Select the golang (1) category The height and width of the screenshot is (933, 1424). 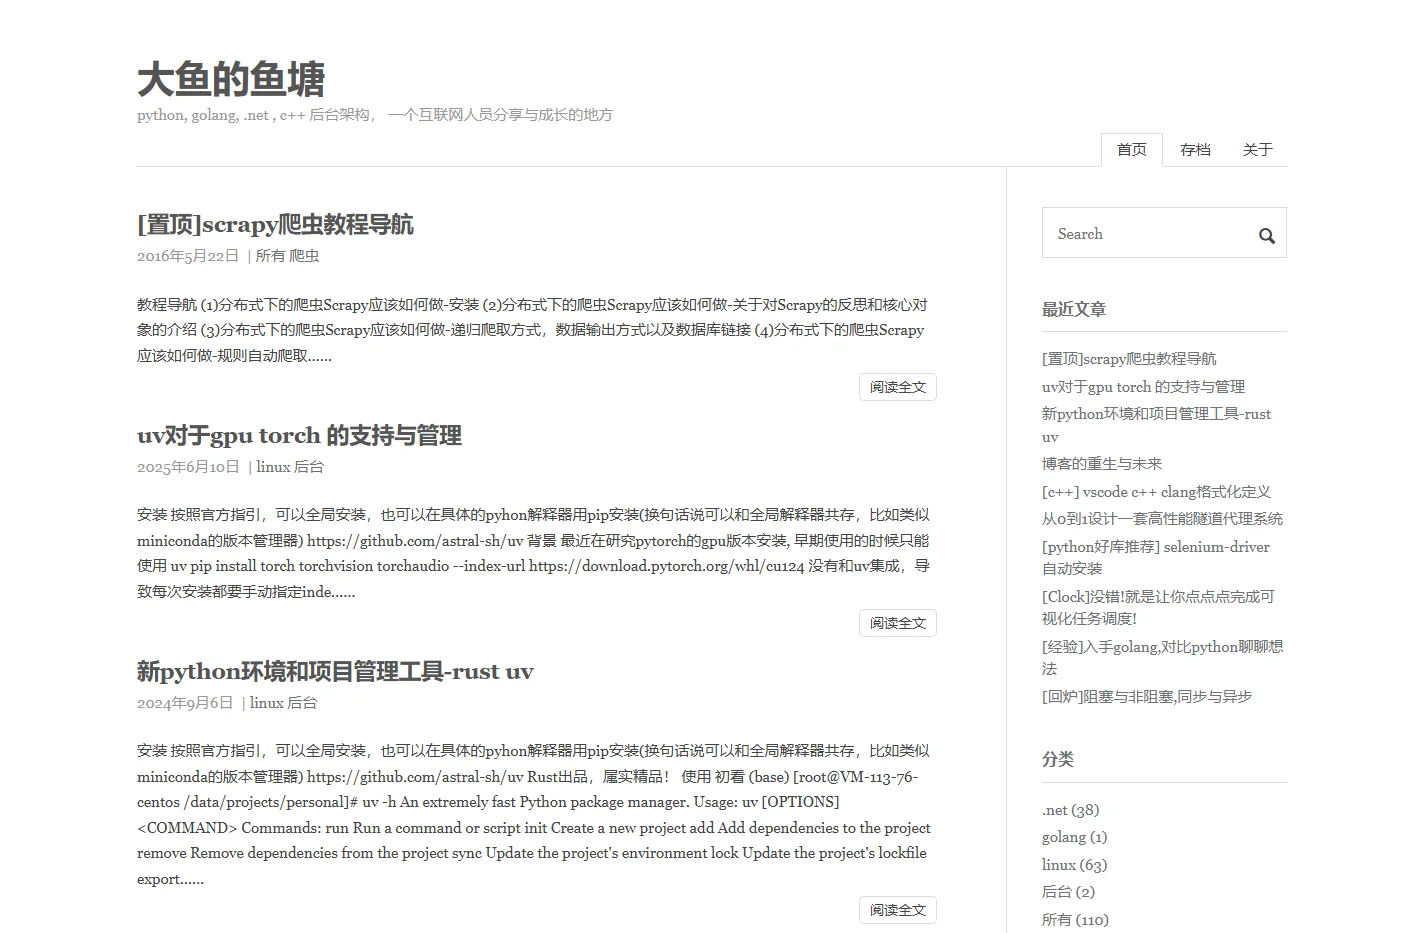pos(1075,837)
